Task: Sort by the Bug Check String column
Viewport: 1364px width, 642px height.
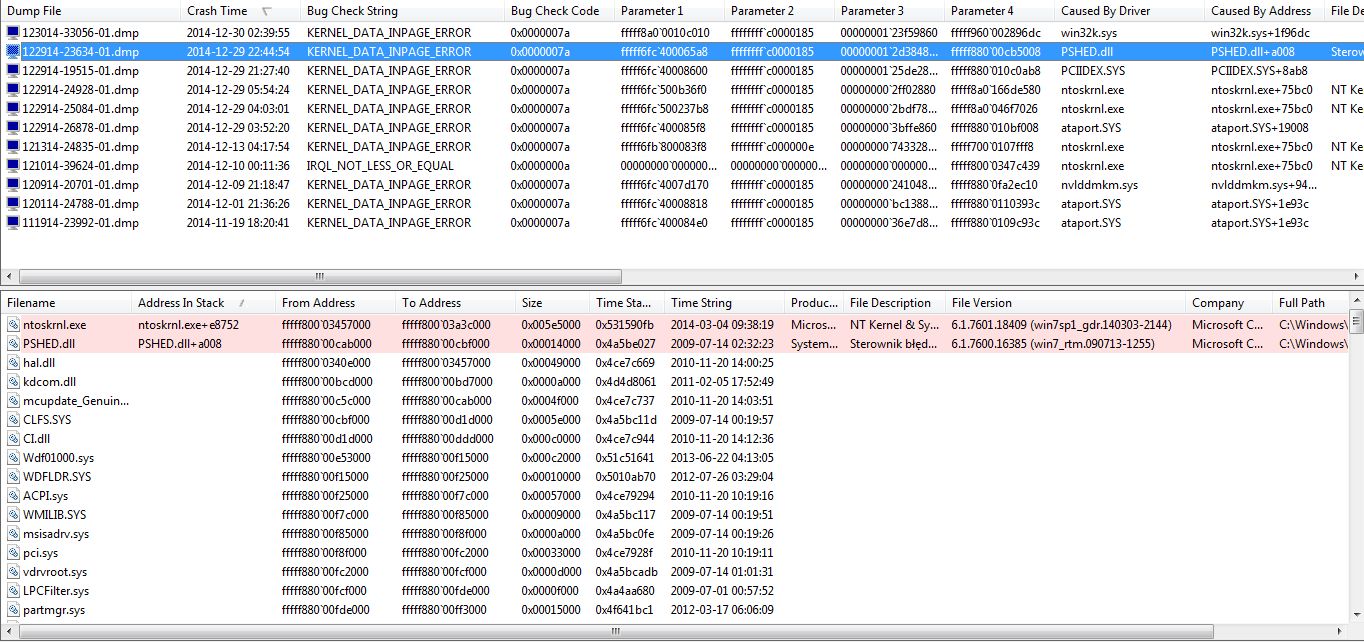Action: pos(360,10)
